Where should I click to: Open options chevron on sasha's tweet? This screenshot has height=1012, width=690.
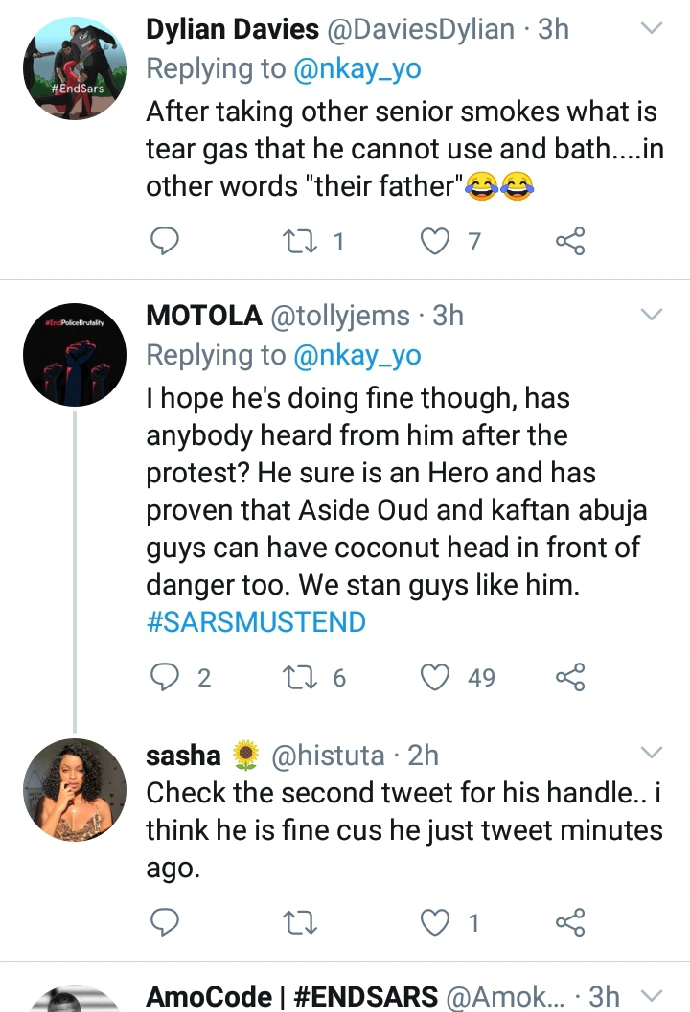(x=651, y=752)
